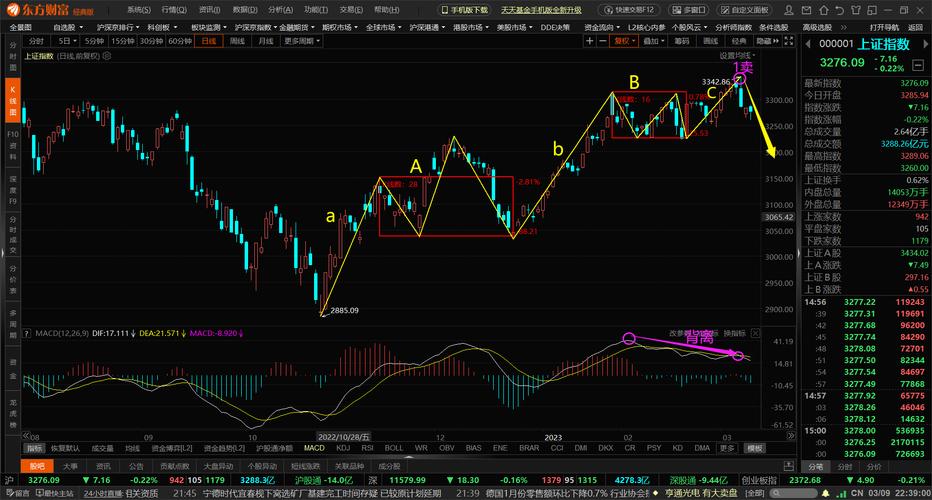Open 复权 dropdown
The width and height of the screenshot is (932, 500).
(624, 42)
